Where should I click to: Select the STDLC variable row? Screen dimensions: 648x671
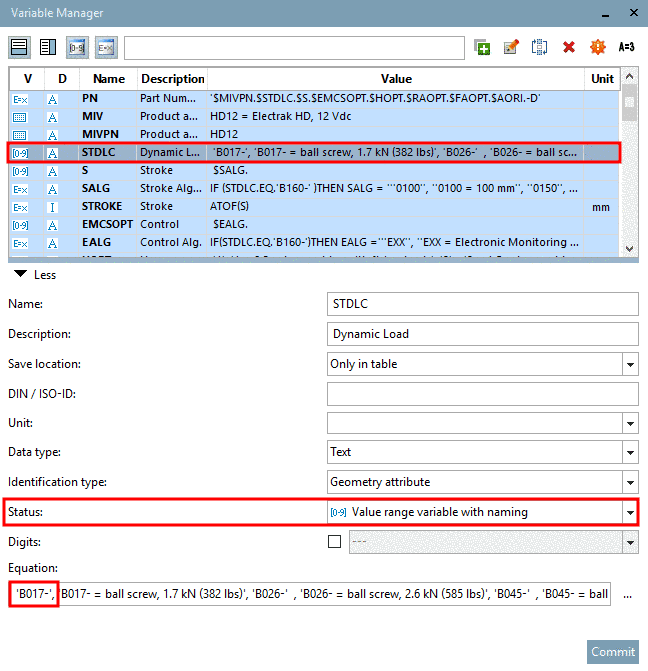coord(314,153)
